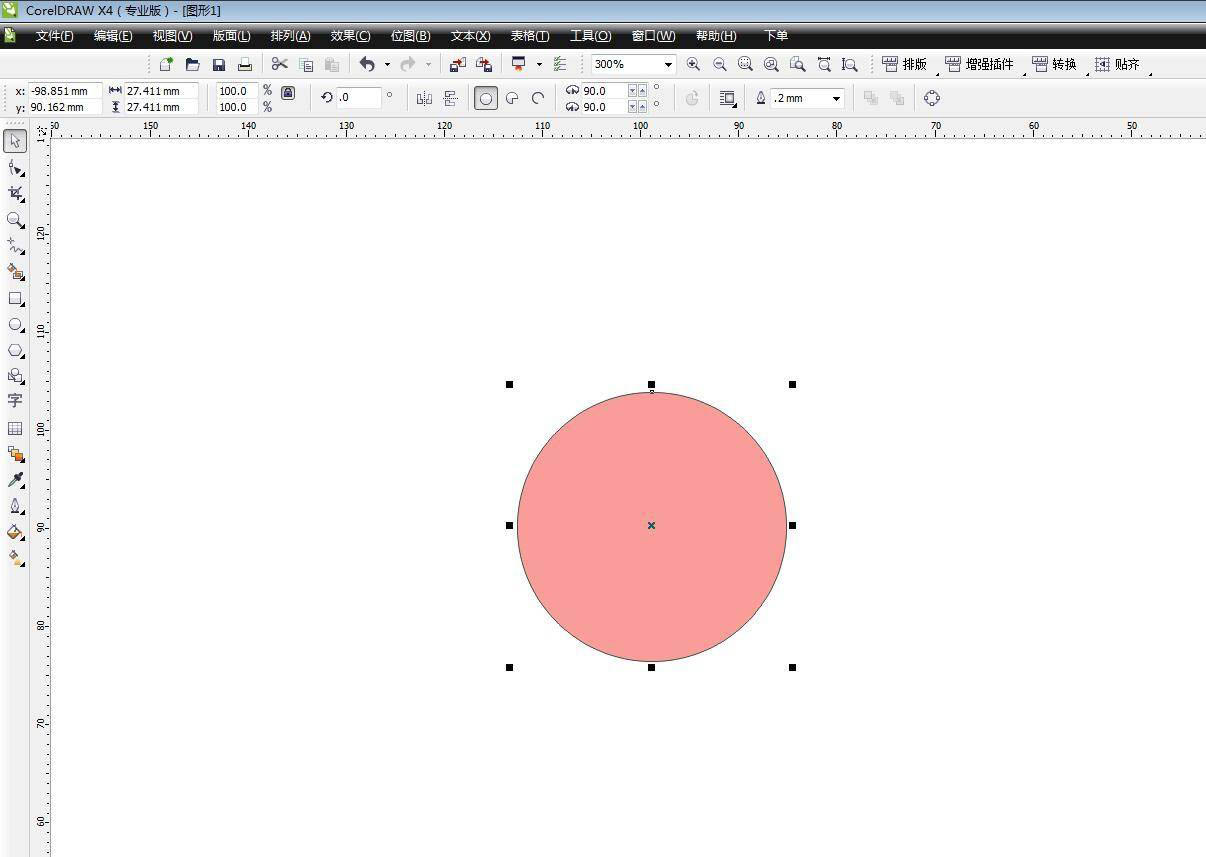Click the 排版 button
The width and height of the screenshot is (1206, 857).
pos(905,64)
